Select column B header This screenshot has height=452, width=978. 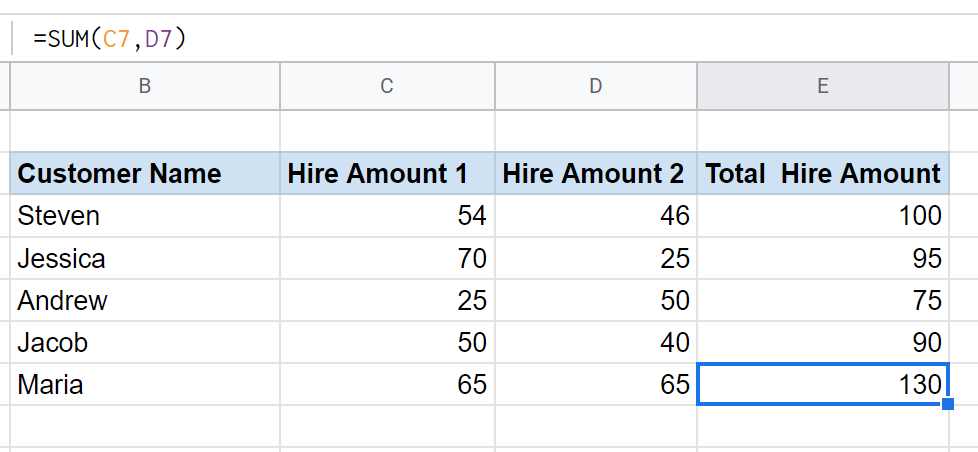point(145,86)
